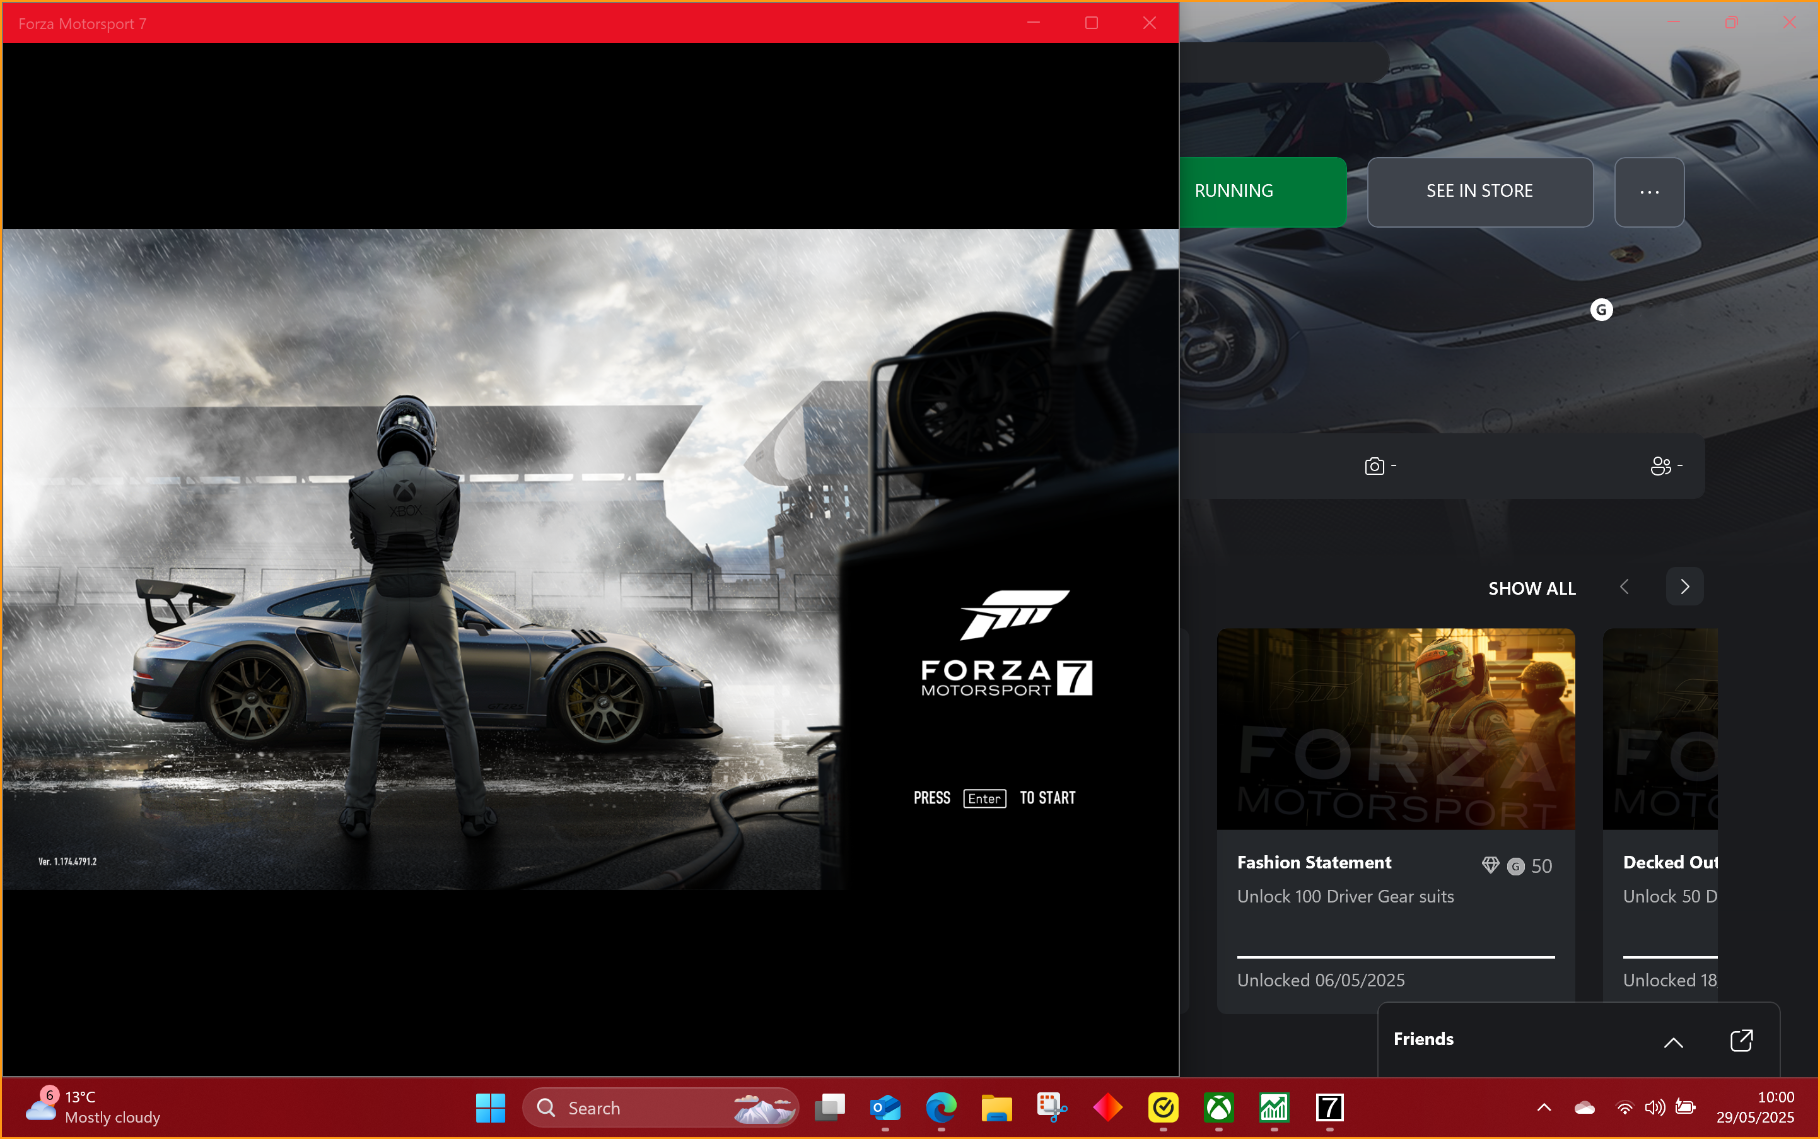This screenshot has height=1139, width=1820.
Task: Open the taskbar clock showing 10:00
Action: coord(1756,1108)
